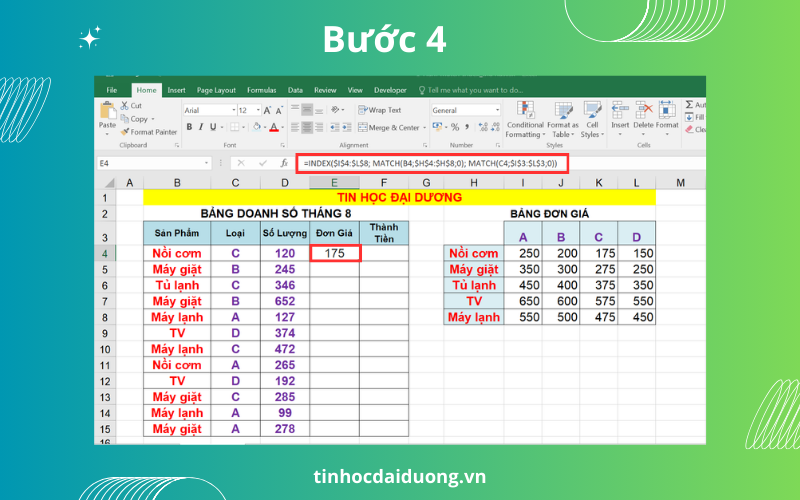Increase font size with large A
The height and width of the screenshot is (500, 800).
[267, 110]
